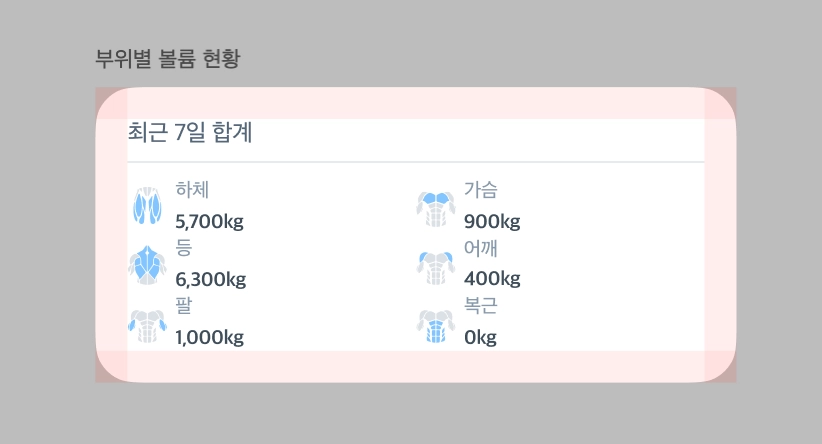The image size is (822, 444).
Task: Click the 5,700kg volume value
Action: pyautogui.click(x=210, y=221)
